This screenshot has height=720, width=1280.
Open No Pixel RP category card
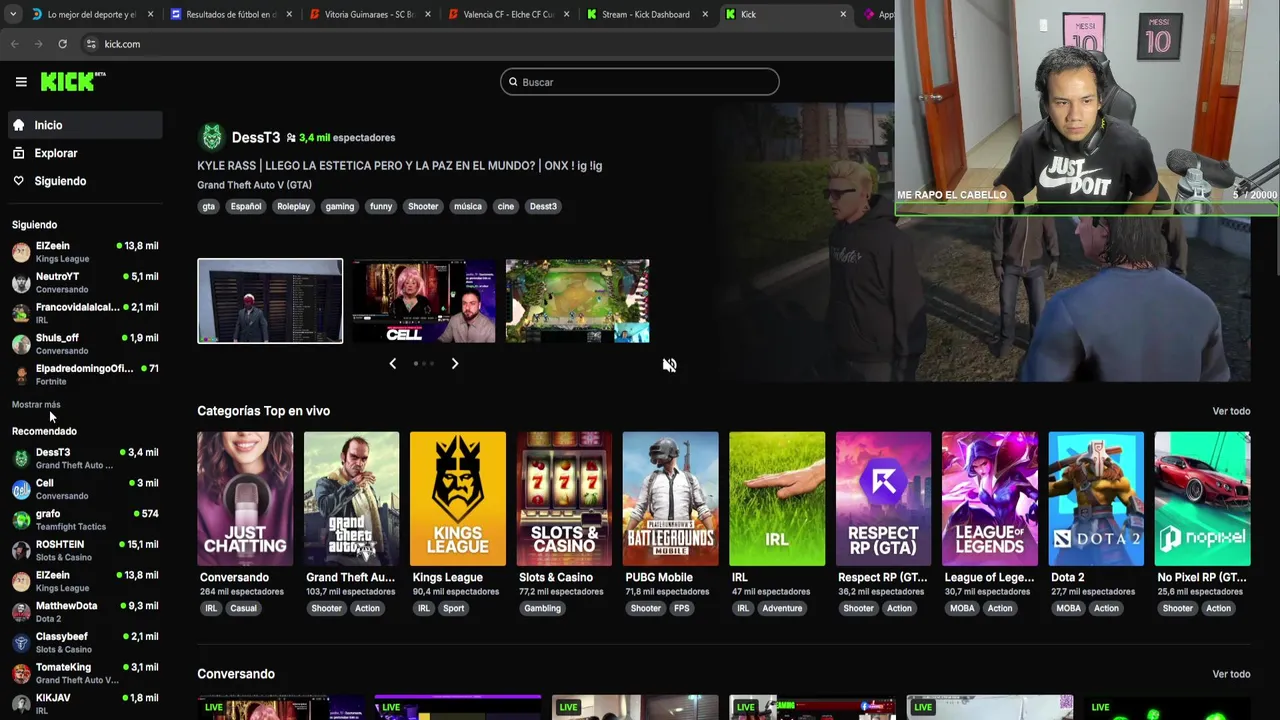(1202, 499)
